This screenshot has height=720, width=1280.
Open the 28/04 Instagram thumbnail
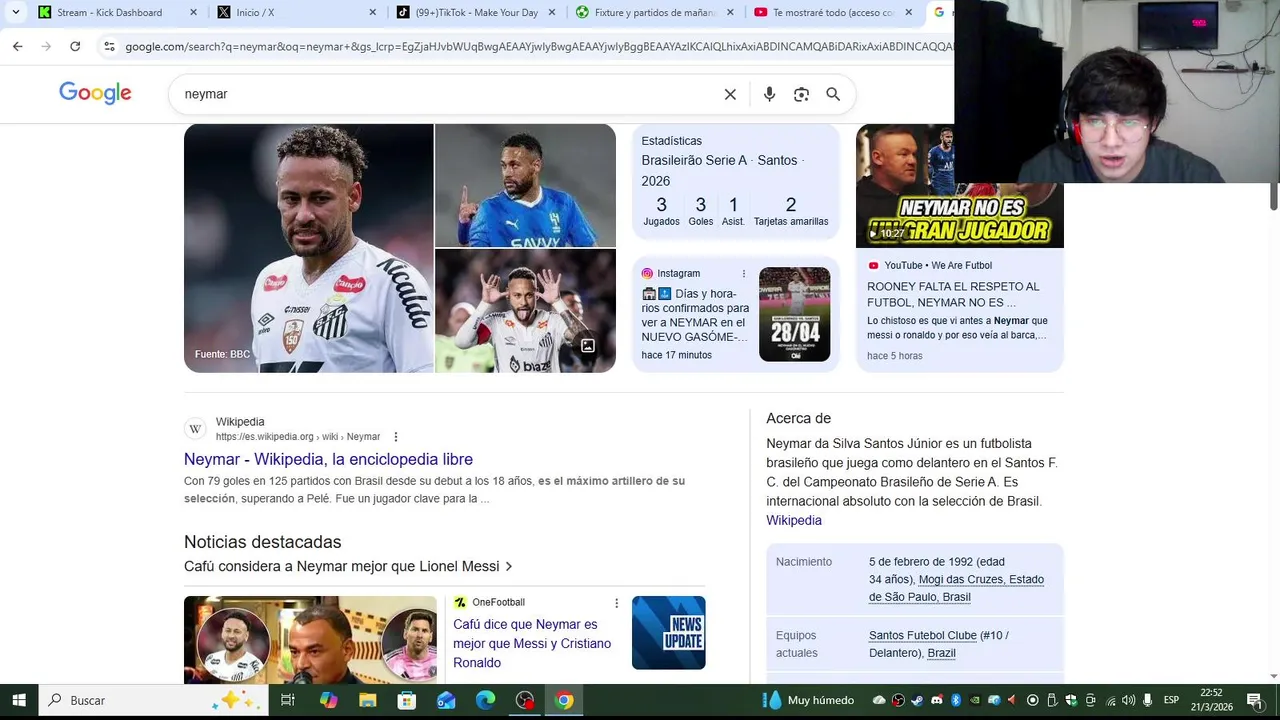coord(794,314)
